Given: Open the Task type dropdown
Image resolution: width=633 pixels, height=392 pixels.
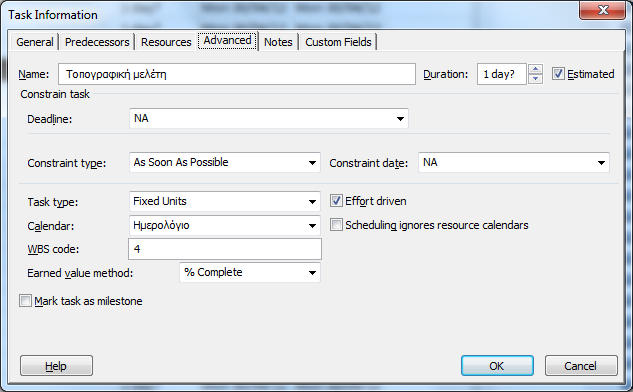Looking at the screenshot, I should [x=312, y=201].
